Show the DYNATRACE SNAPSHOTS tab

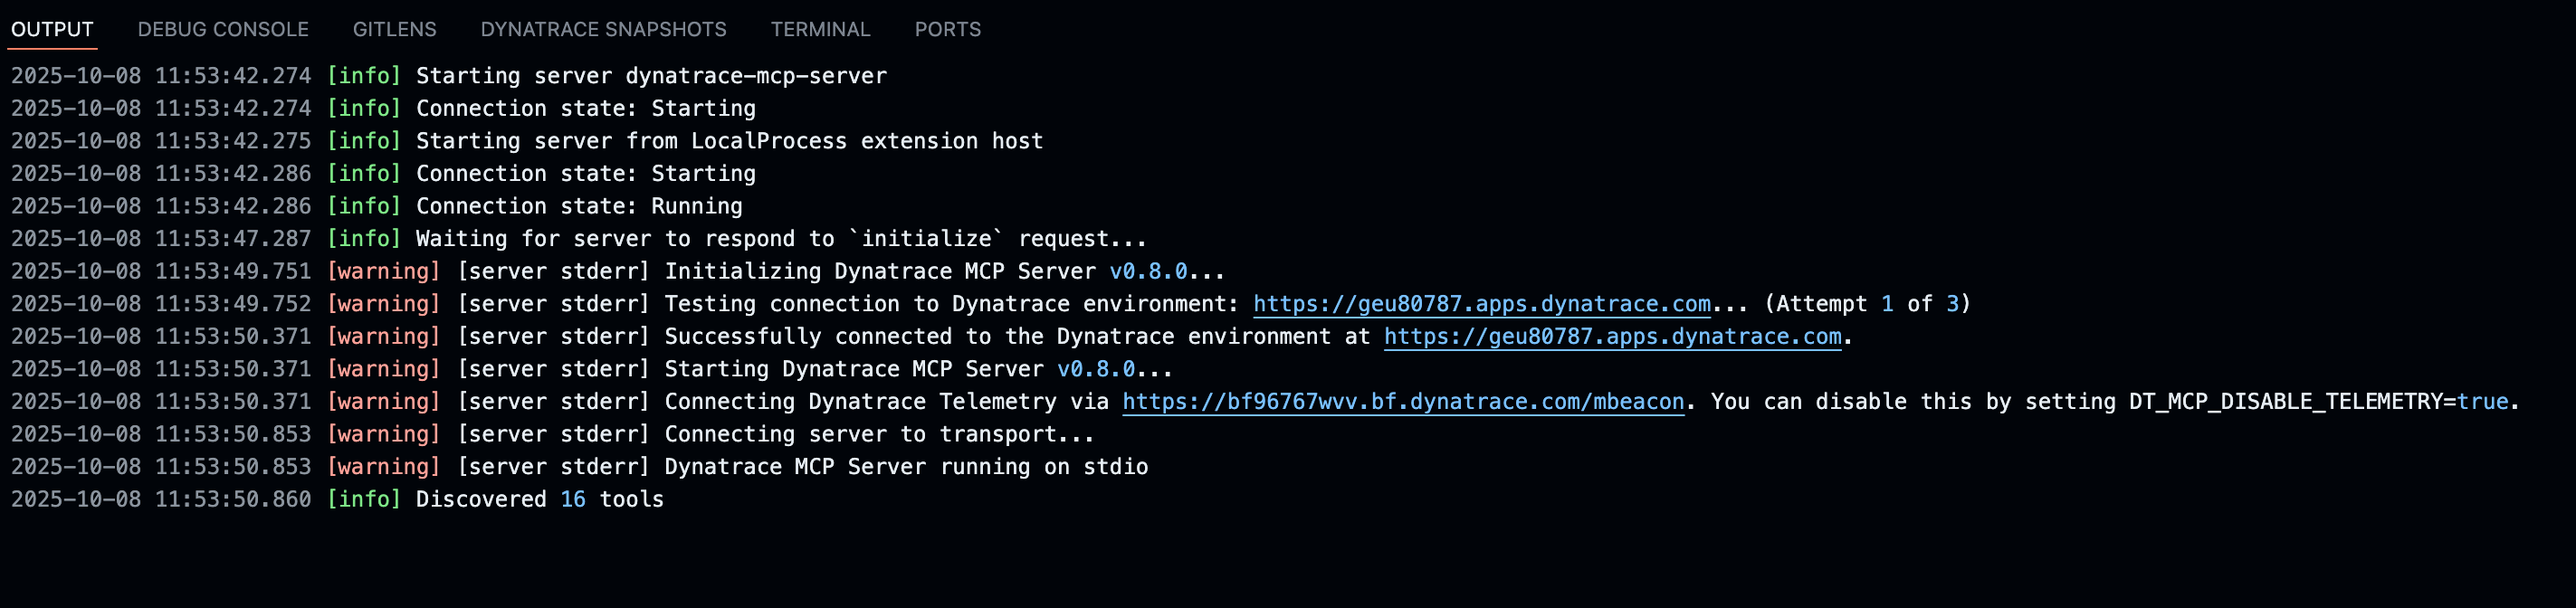(x=603, y=30)
